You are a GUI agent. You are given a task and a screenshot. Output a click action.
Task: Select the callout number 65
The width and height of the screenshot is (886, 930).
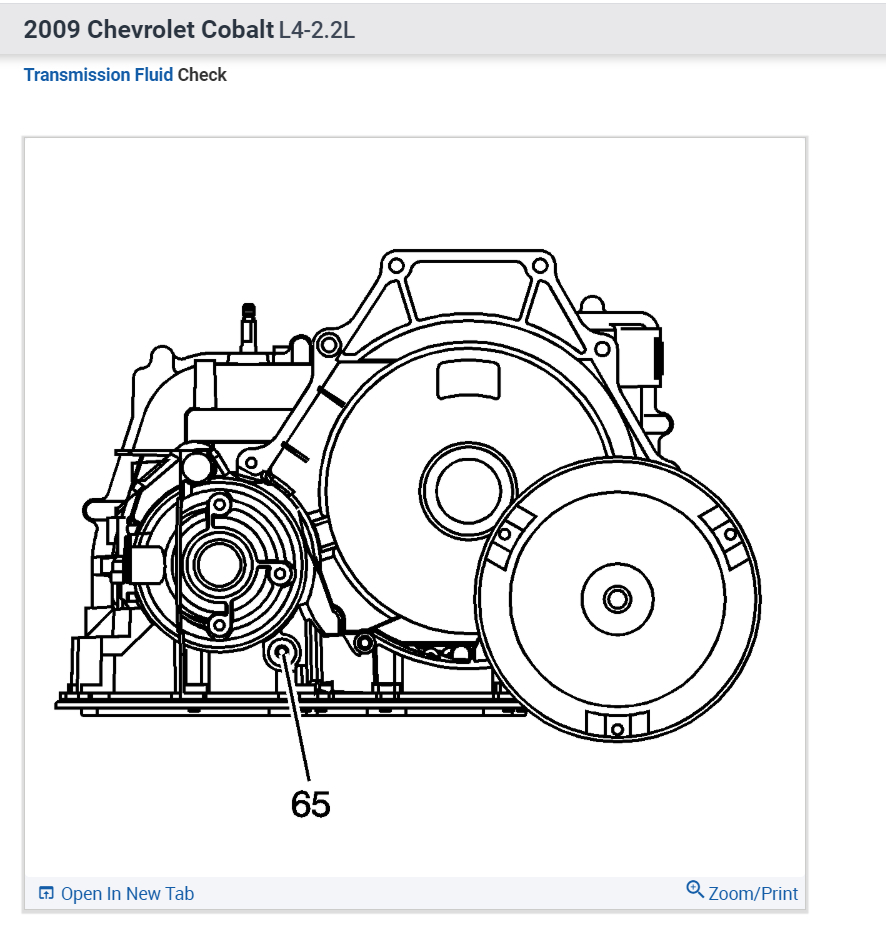pyautogui.click(x=313, y=802)
